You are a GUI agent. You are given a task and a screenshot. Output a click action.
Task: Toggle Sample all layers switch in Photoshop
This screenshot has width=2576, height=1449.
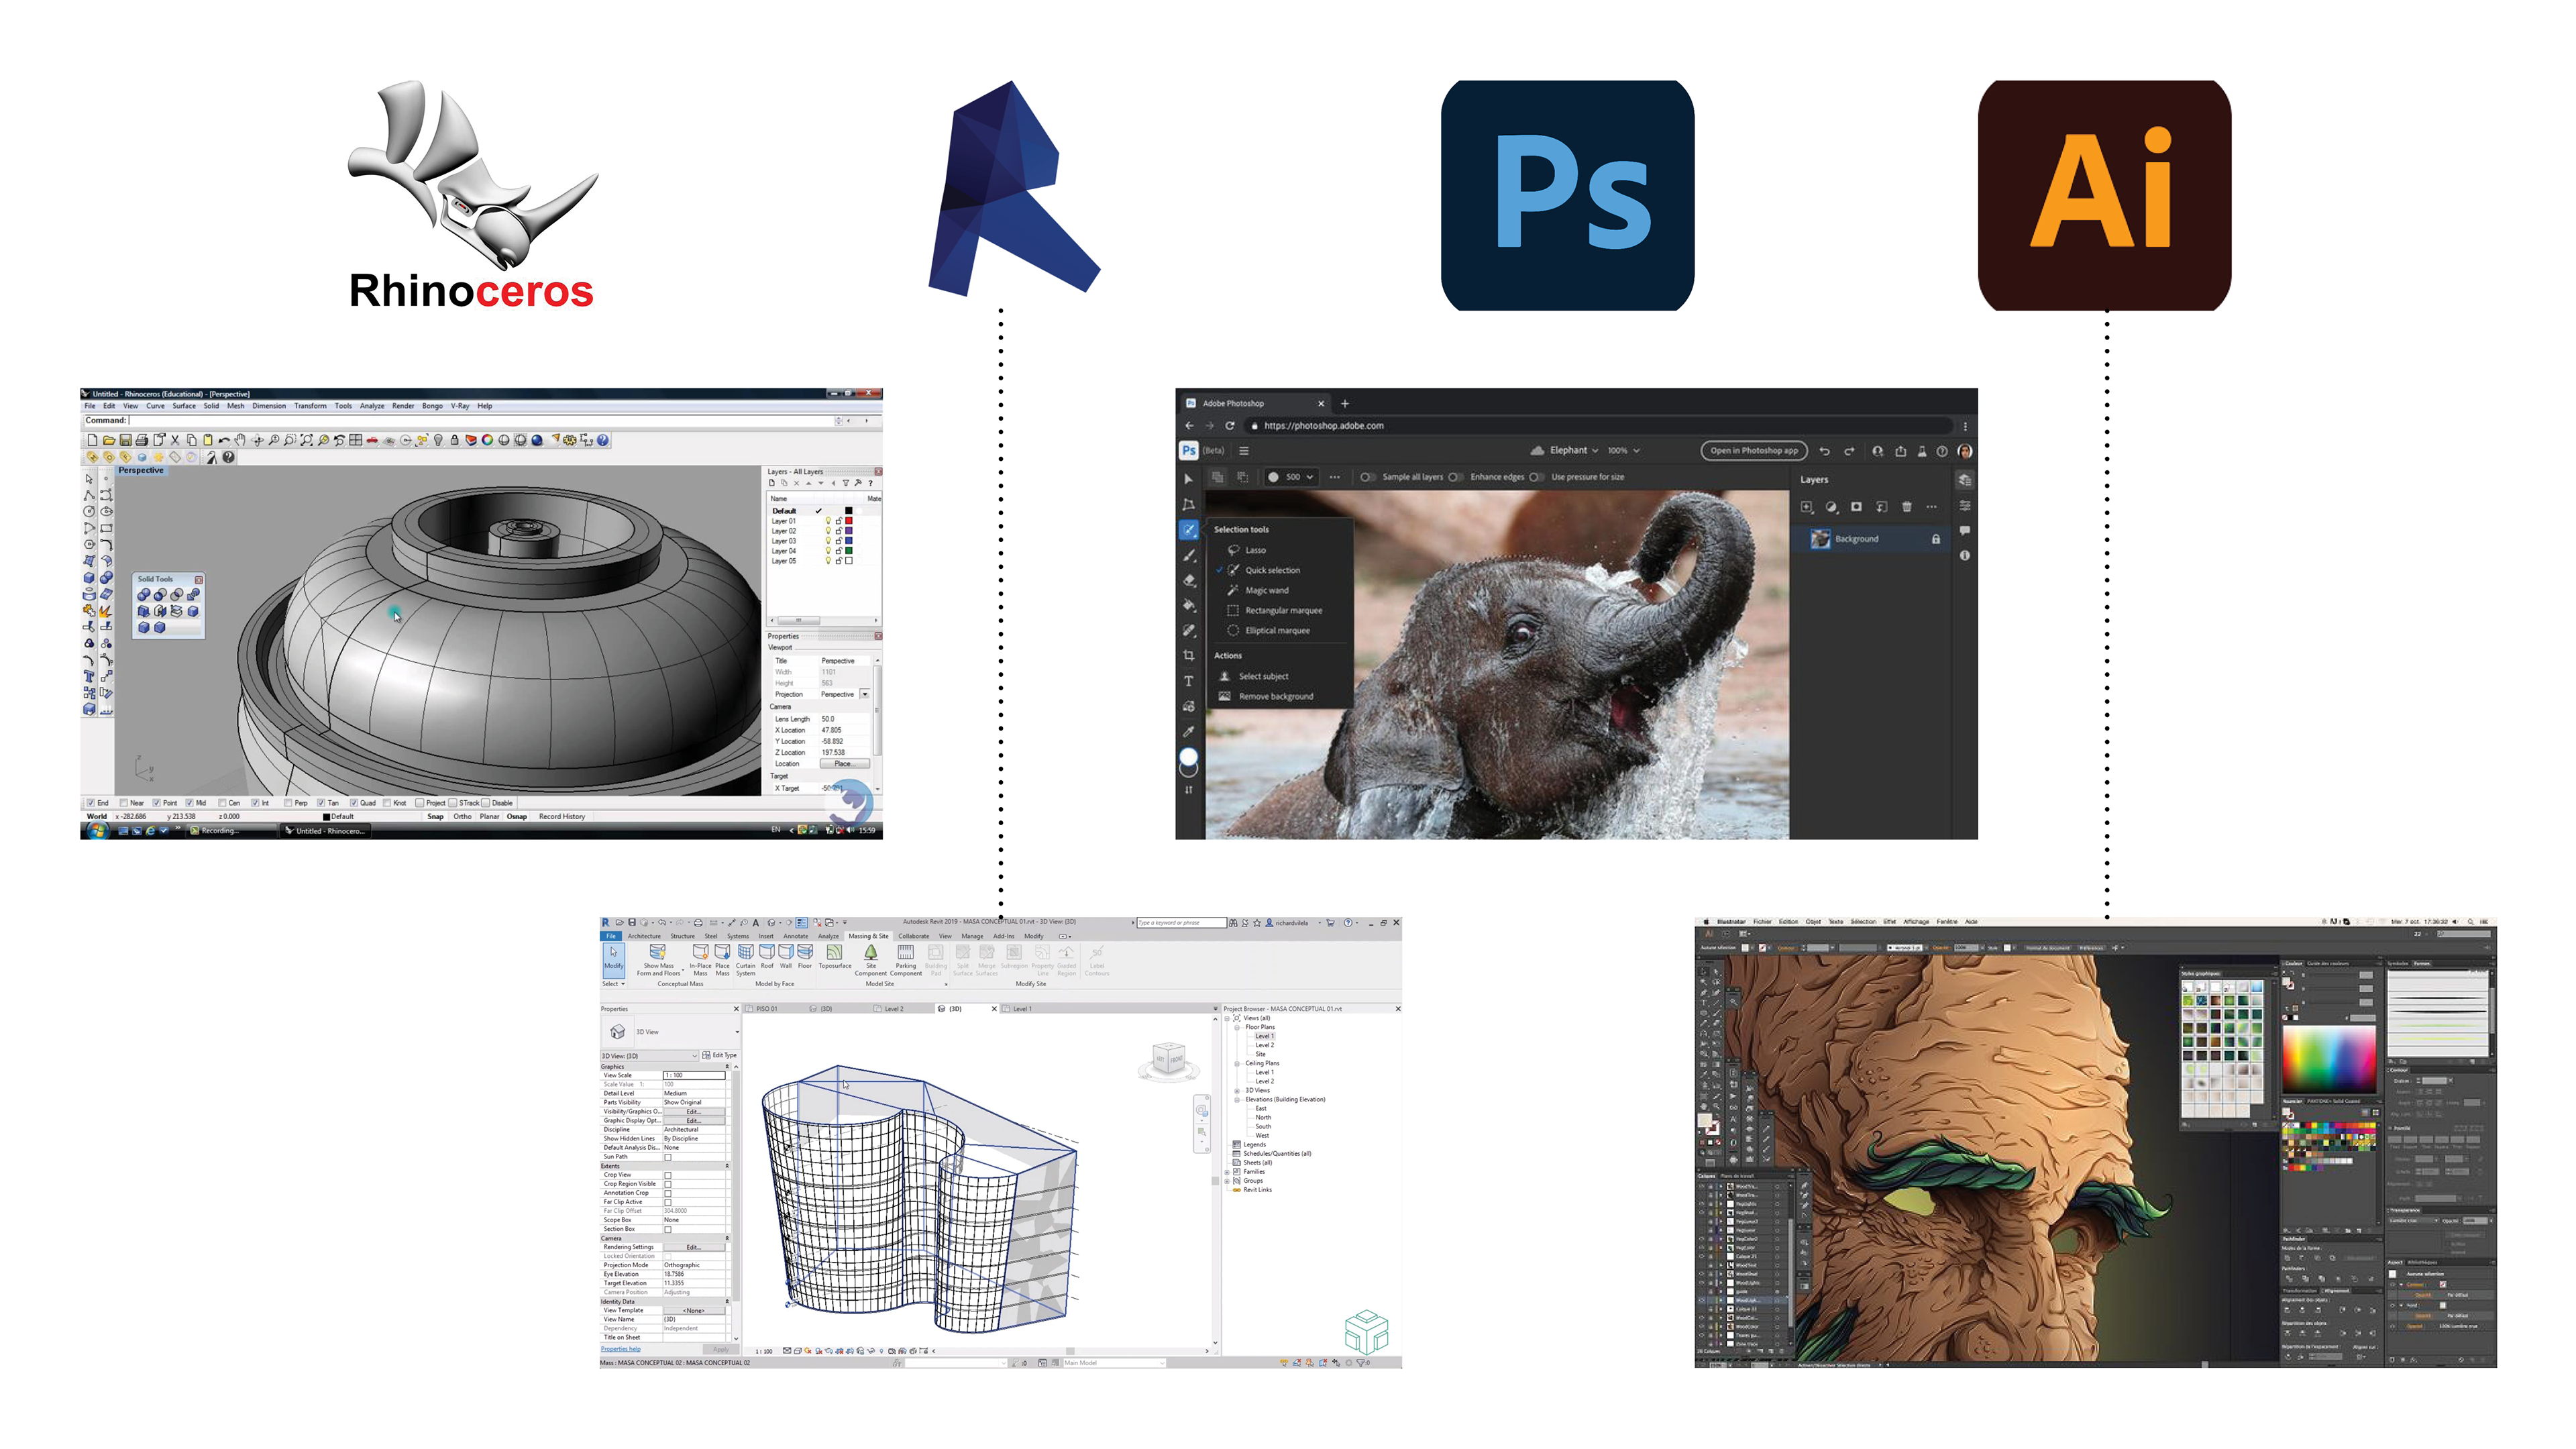click(1367, 477)
